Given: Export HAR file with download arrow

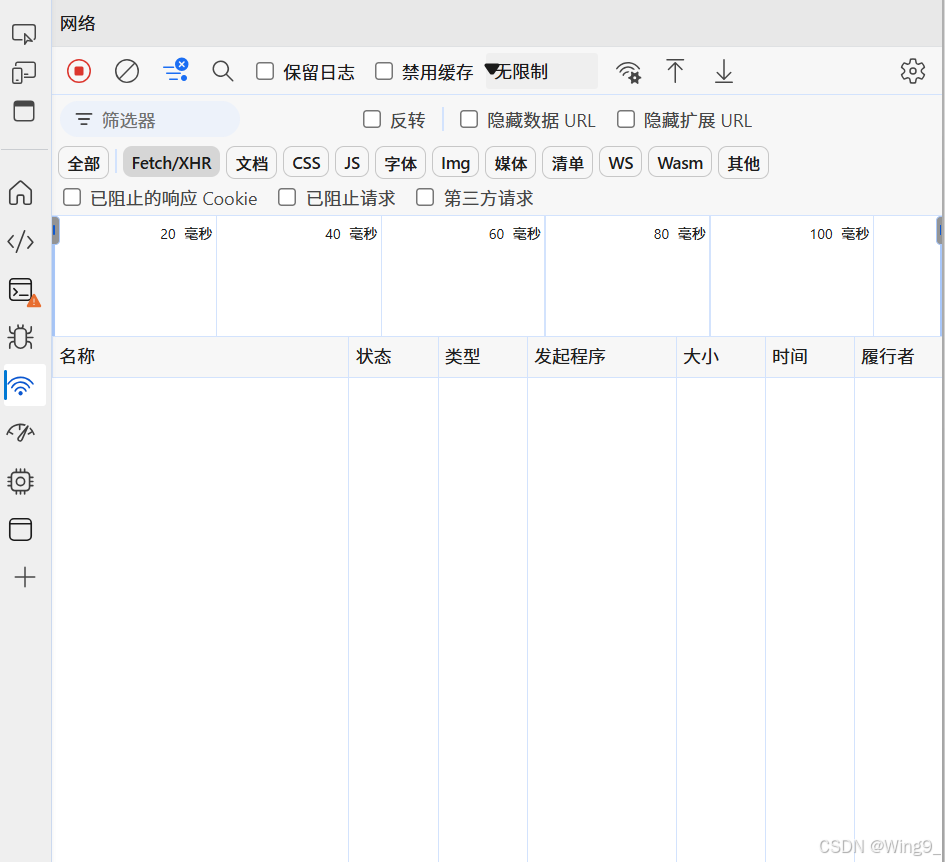Looking at the screenshot, I should point(723,71).
